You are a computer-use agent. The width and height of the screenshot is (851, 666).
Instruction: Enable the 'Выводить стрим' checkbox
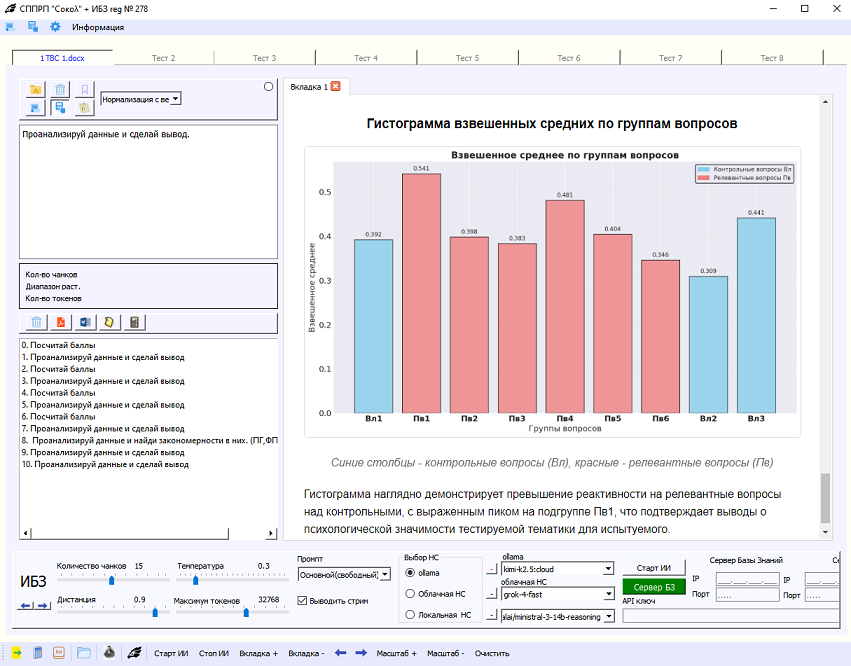point(300,598)
